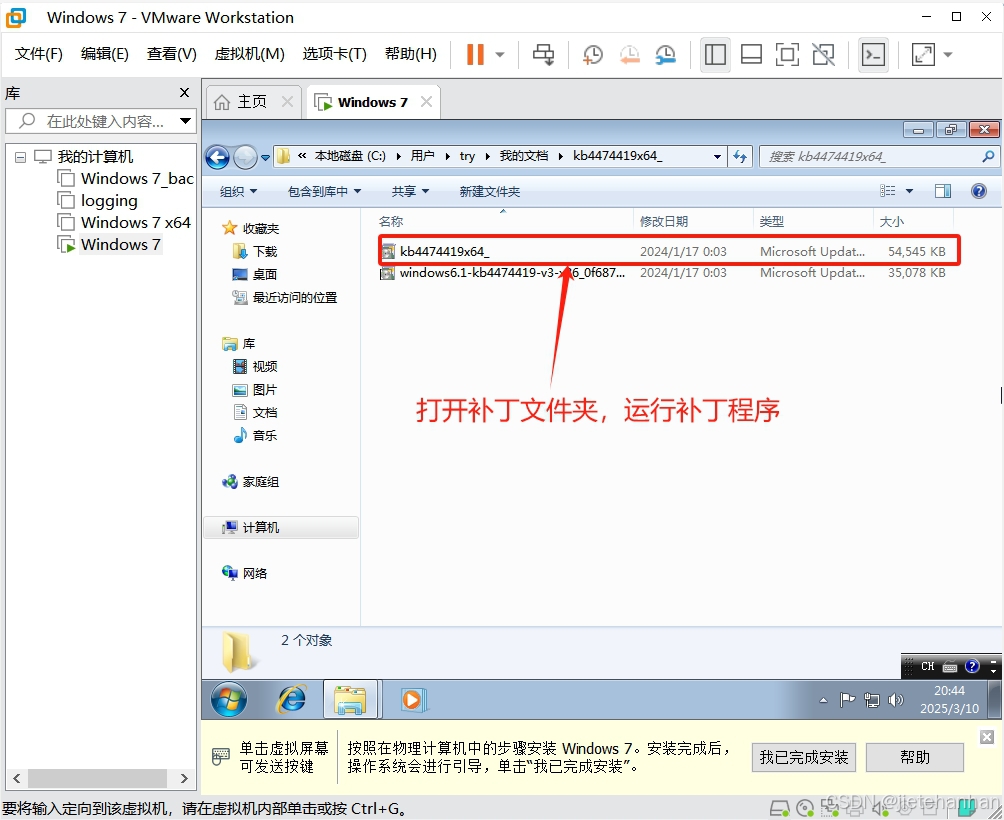Toggle the library sidebar view

[715, 54]
